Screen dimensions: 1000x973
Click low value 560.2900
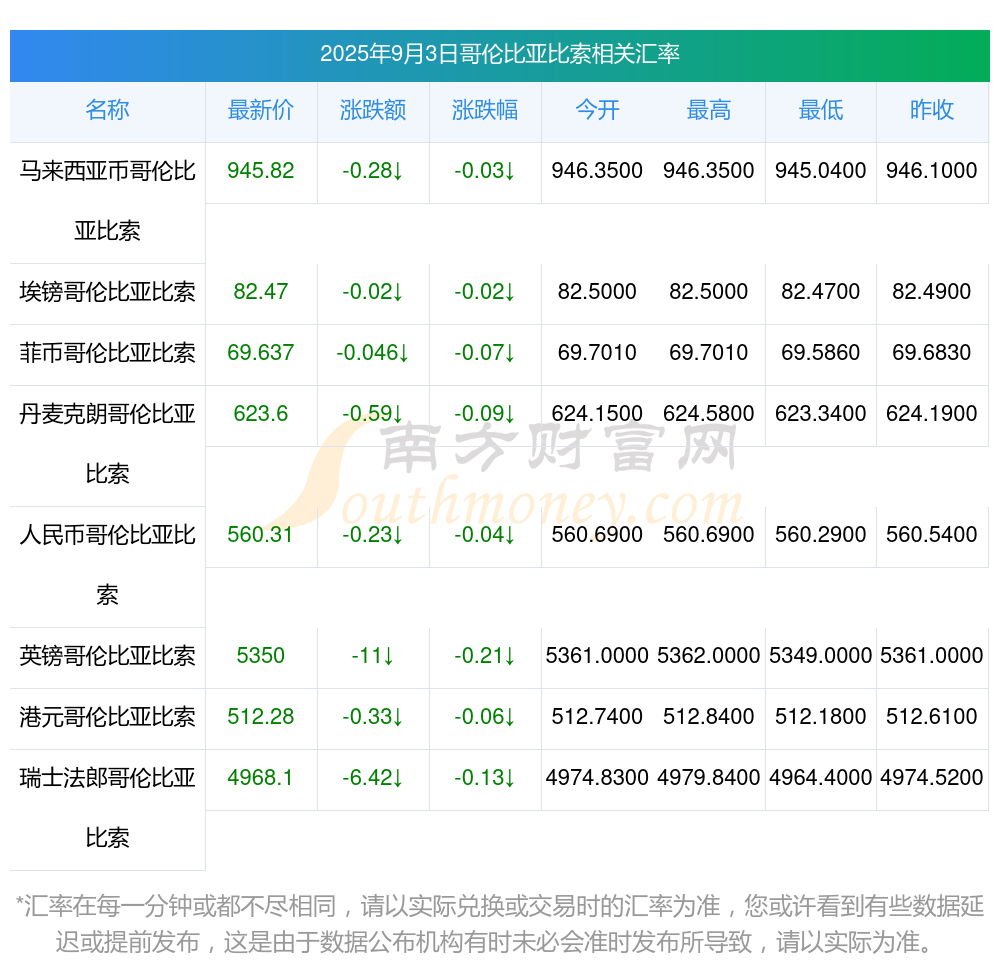[x=821, y=535]
